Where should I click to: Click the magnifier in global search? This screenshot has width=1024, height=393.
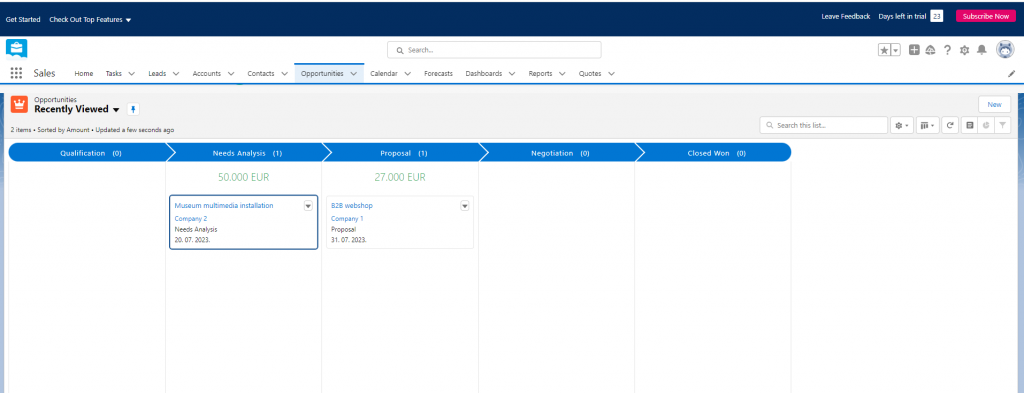pyautogui.click(x=400, y=50)
